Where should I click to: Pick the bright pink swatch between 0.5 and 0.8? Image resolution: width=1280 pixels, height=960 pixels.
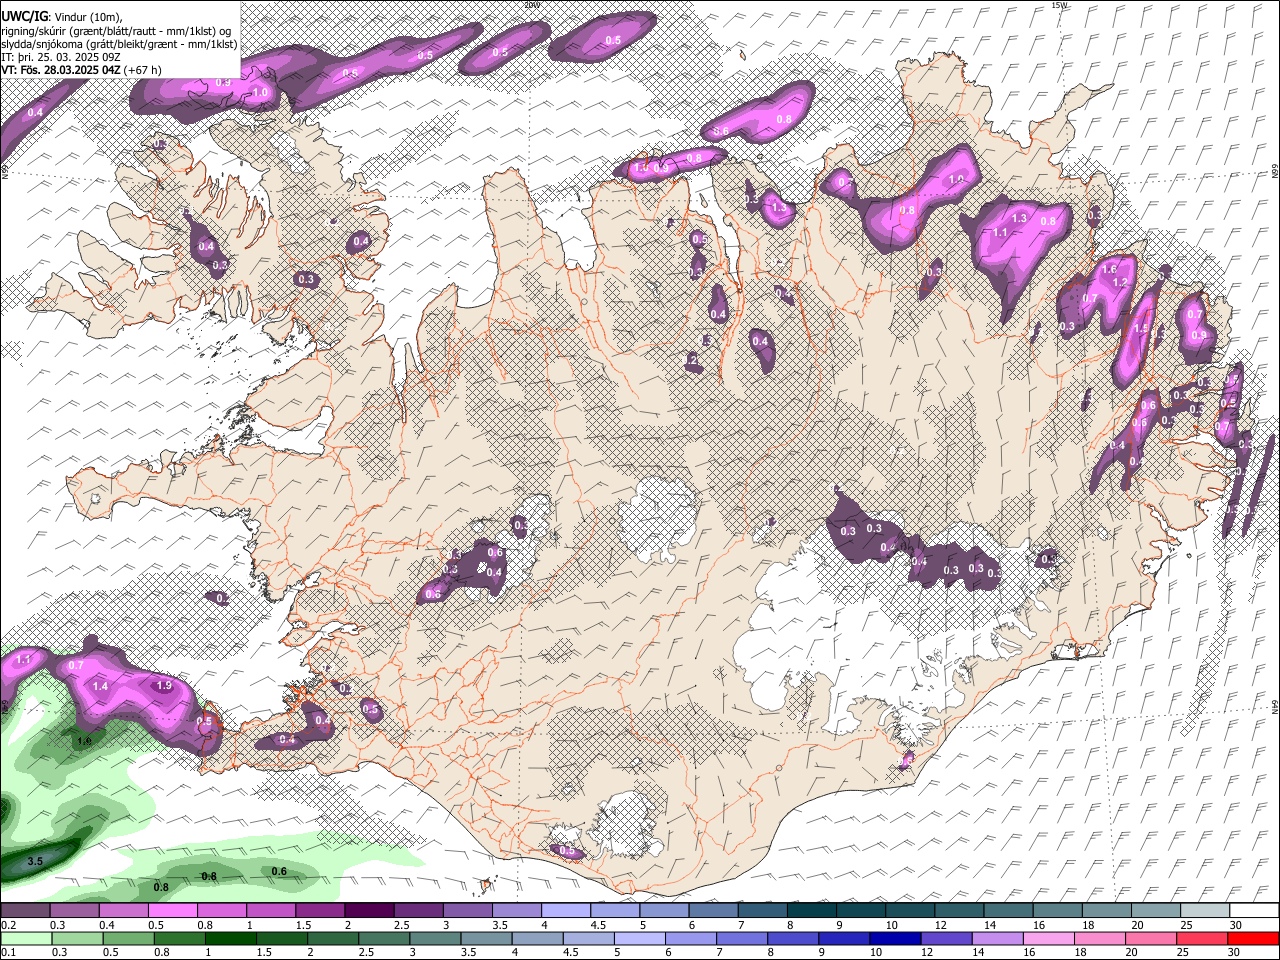(172, 911)
